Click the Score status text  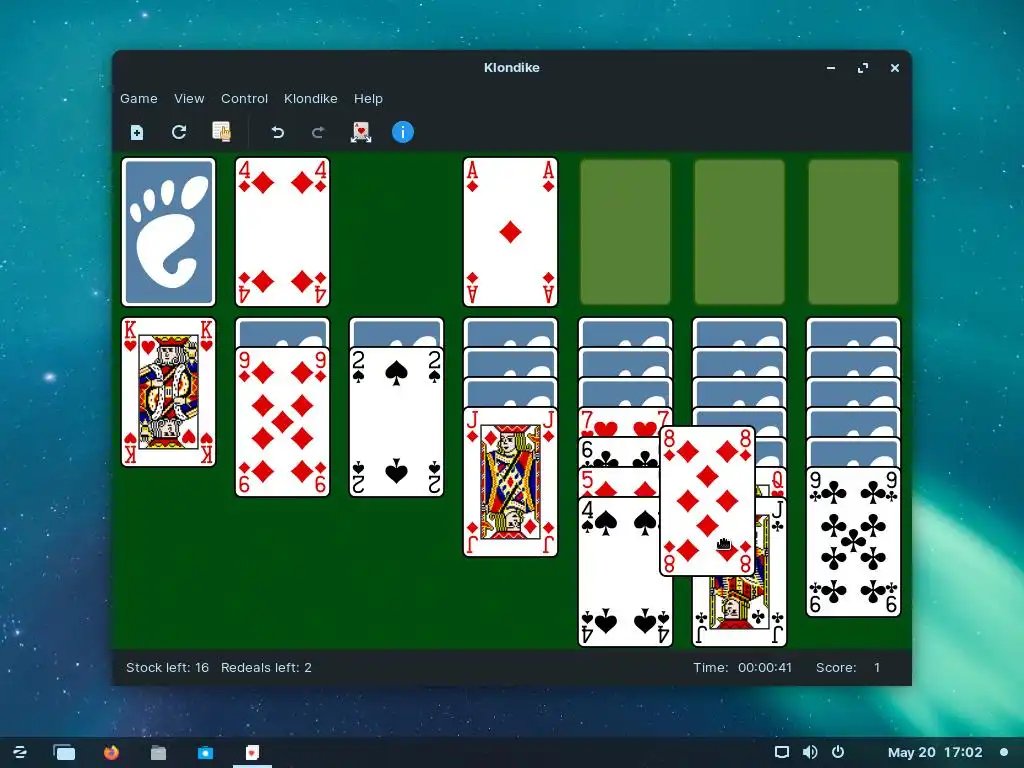(x=848, y=667)
